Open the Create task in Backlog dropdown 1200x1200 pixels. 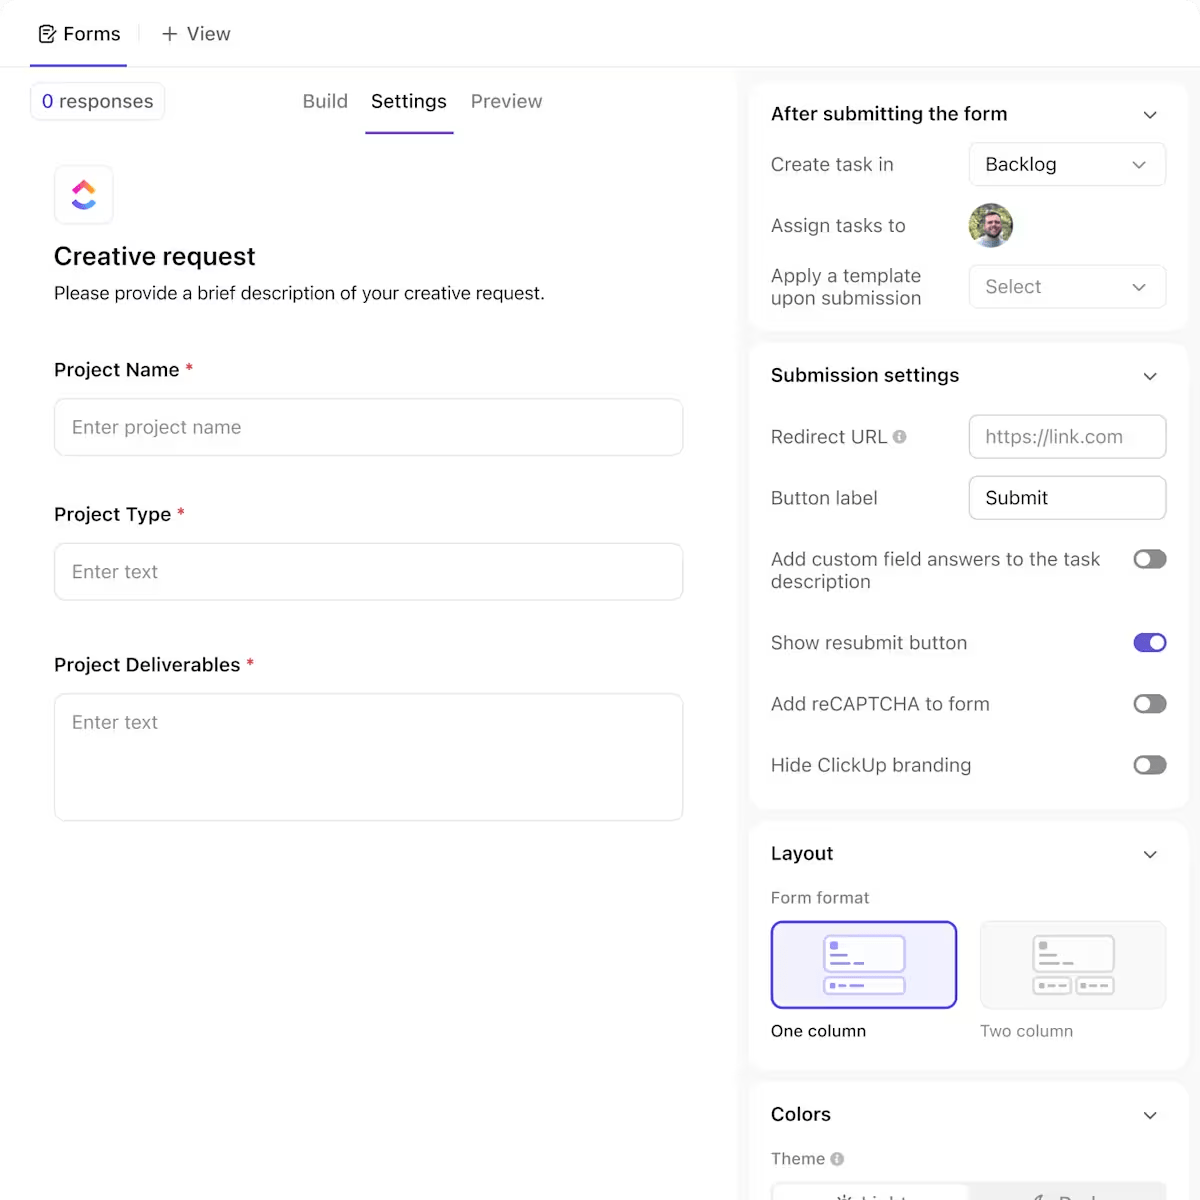coord(1066,164)
